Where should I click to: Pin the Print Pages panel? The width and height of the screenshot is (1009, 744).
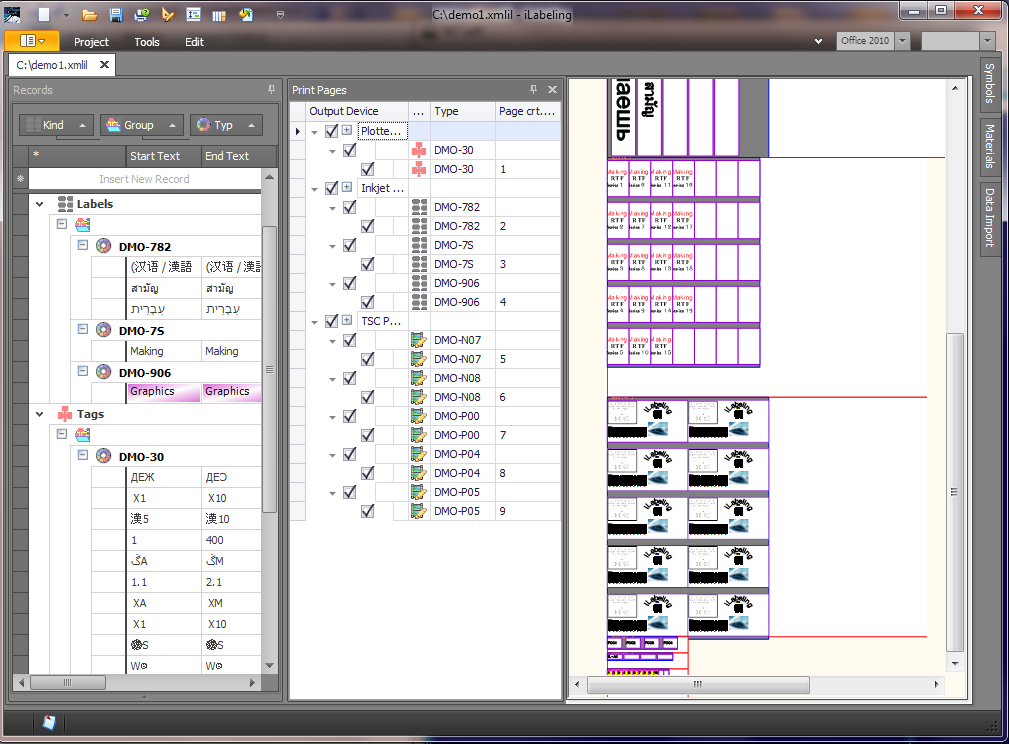(x=533, y=89)
